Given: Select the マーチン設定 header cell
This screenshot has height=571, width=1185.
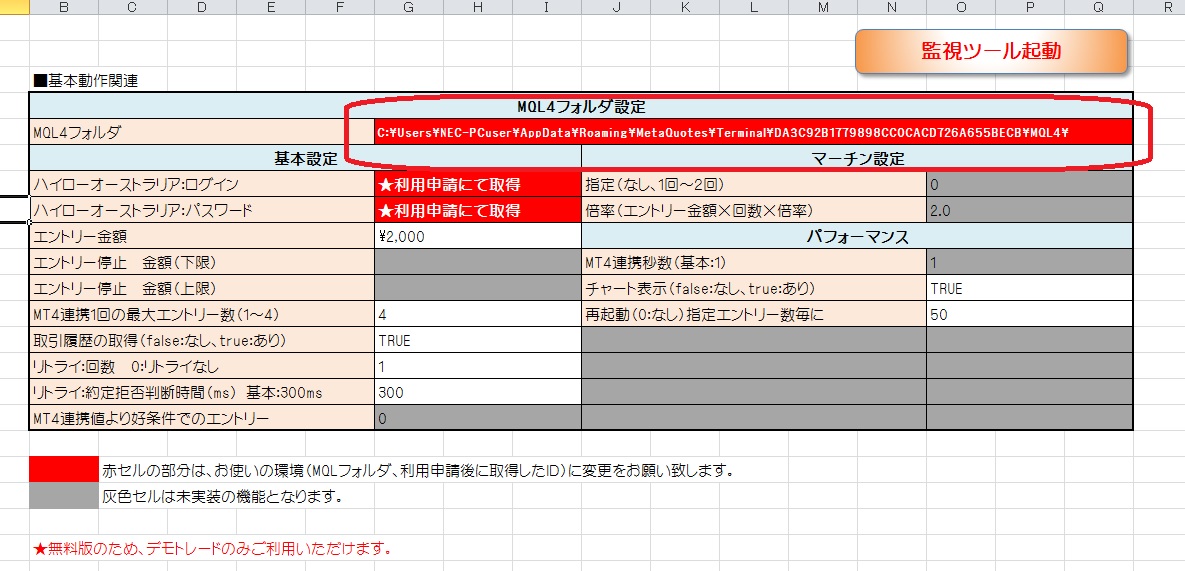Looking at the screenshot, I should 857,159.
